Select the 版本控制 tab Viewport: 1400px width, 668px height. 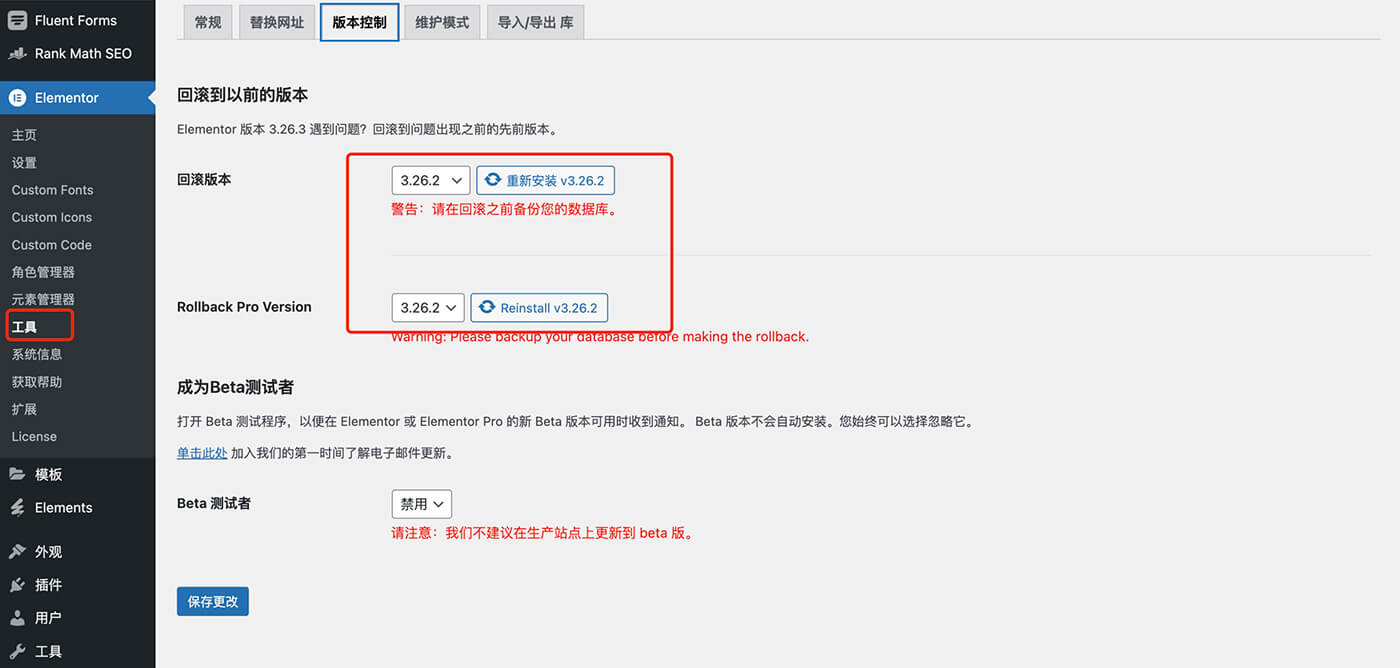pos(360,22)
